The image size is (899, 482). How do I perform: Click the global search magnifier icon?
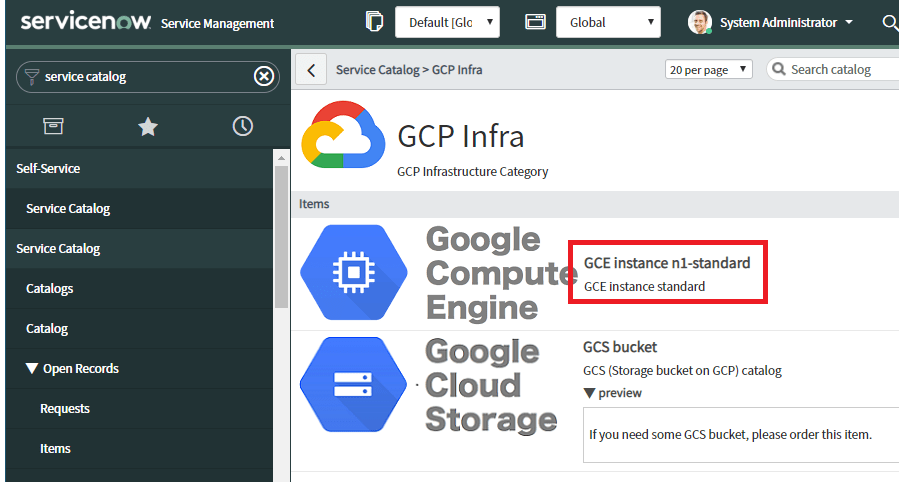pos(889,22)
